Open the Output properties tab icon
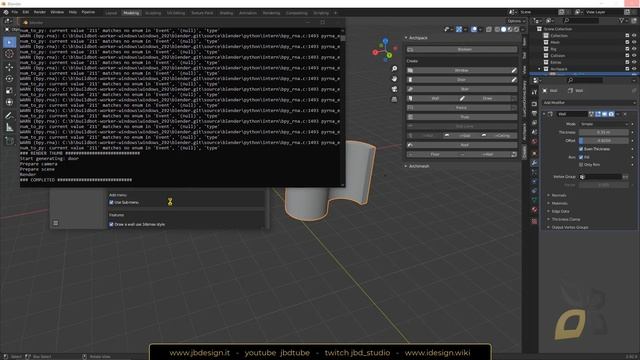 tap(534, 113)
